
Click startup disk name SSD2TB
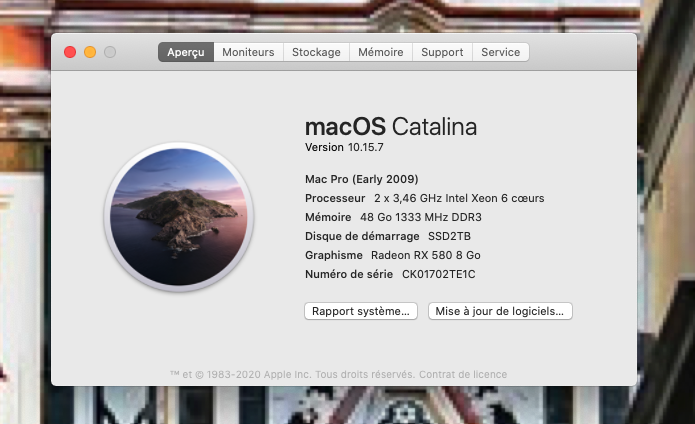pyautogui.click(x=449, y=236)
